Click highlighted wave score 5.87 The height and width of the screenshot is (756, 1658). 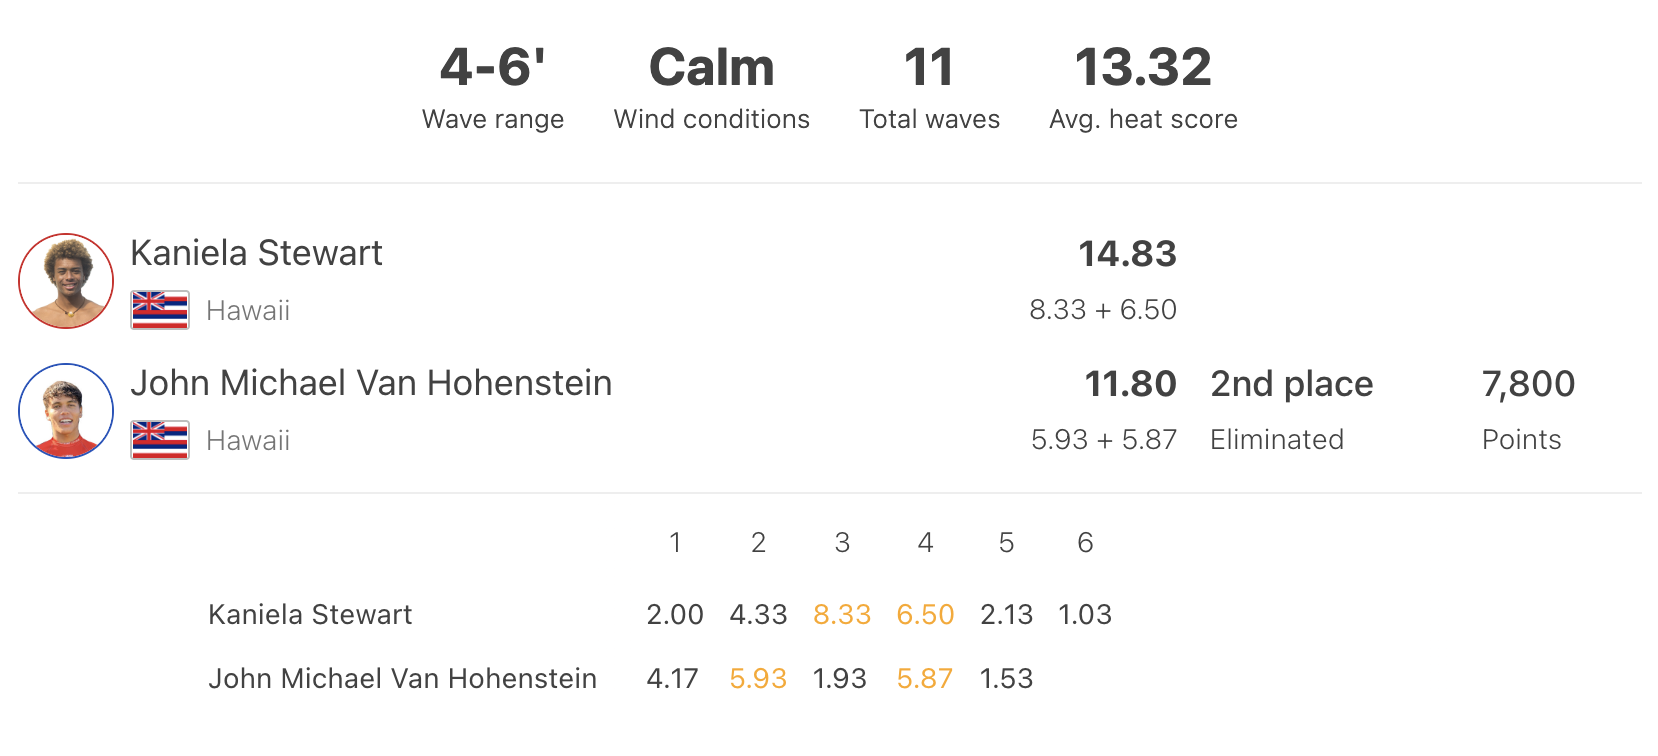(925, 678)
